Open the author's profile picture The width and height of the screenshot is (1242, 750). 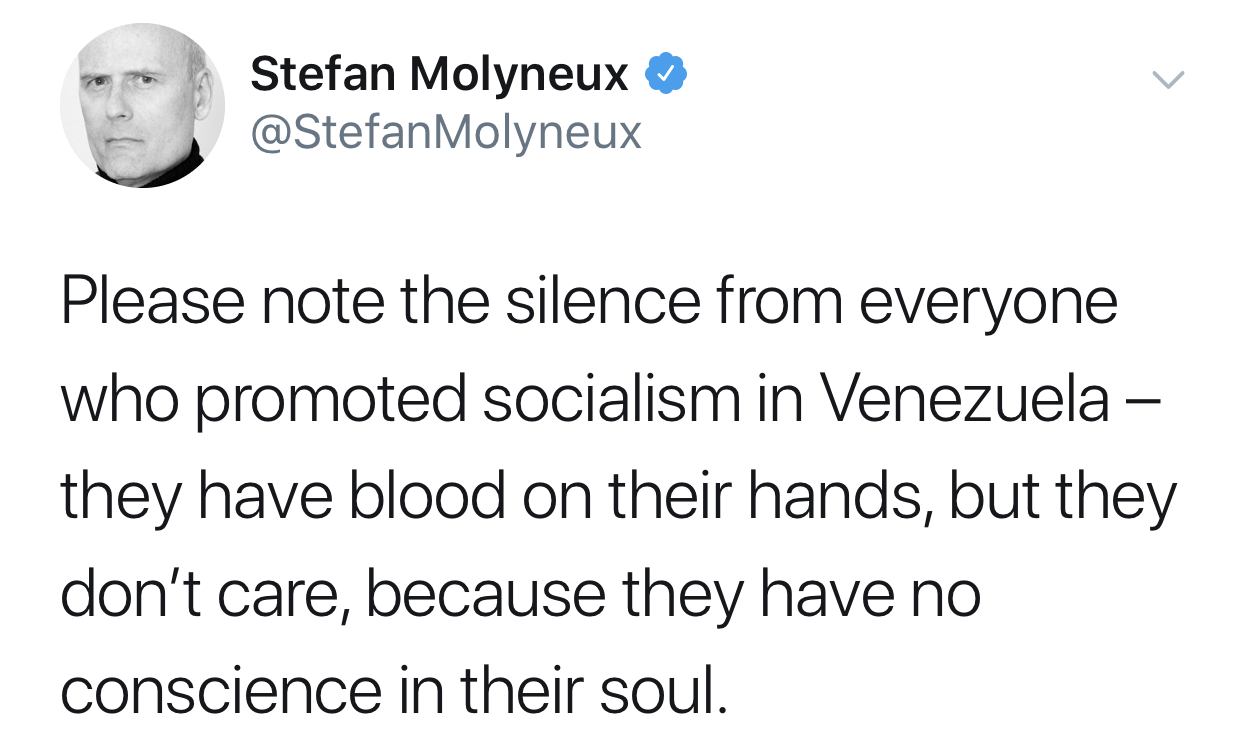(143, 105)
